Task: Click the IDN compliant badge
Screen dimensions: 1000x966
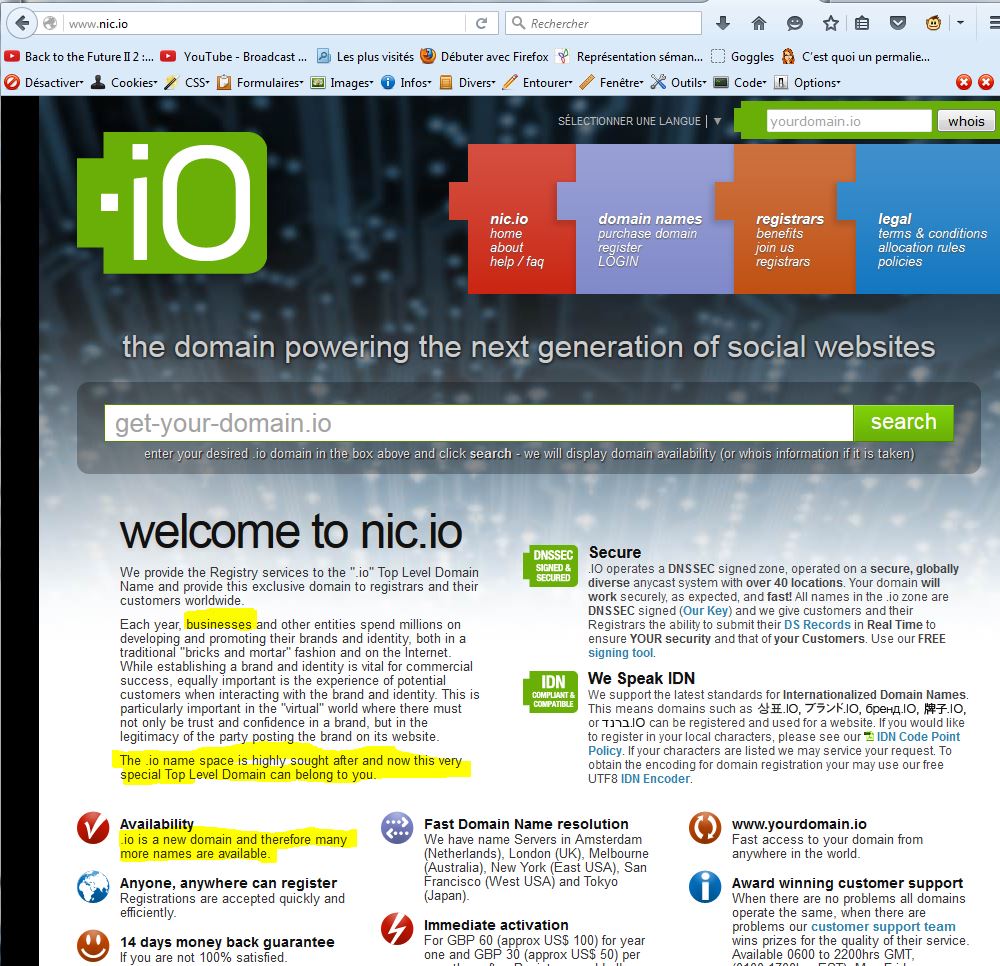Action: [x=551, y=691]
